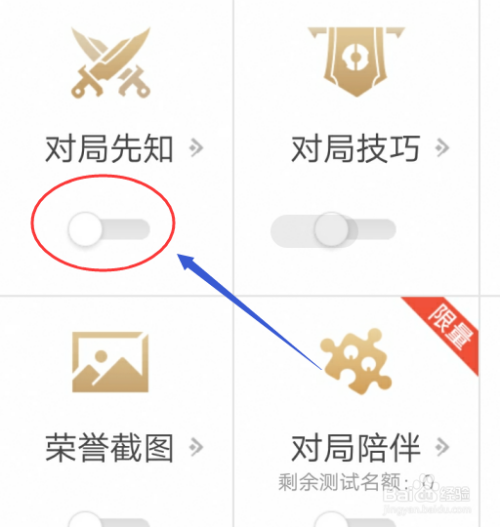
Task: Expand details via 荣誉截图 chevron arrow
Action: [x=196, y=447]
